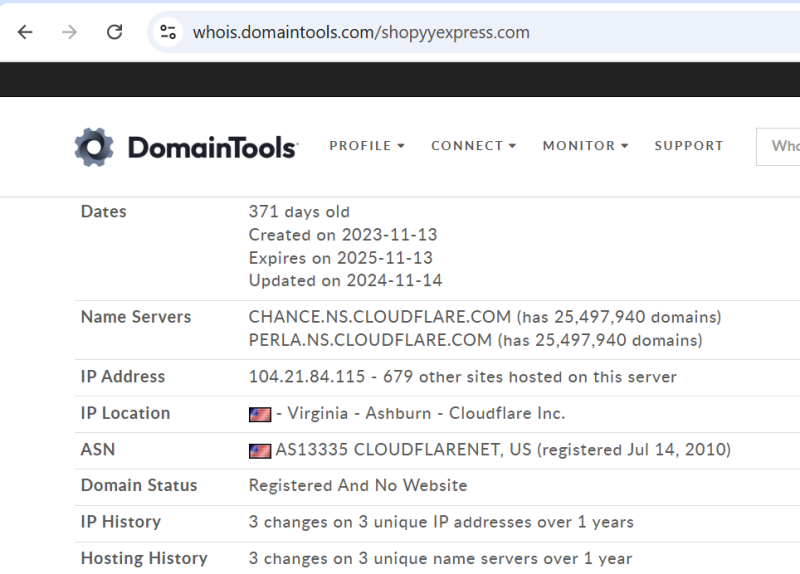
Task: Click the 'IP Location' row label
Action: pyautogui.click(x=125, y=413)
